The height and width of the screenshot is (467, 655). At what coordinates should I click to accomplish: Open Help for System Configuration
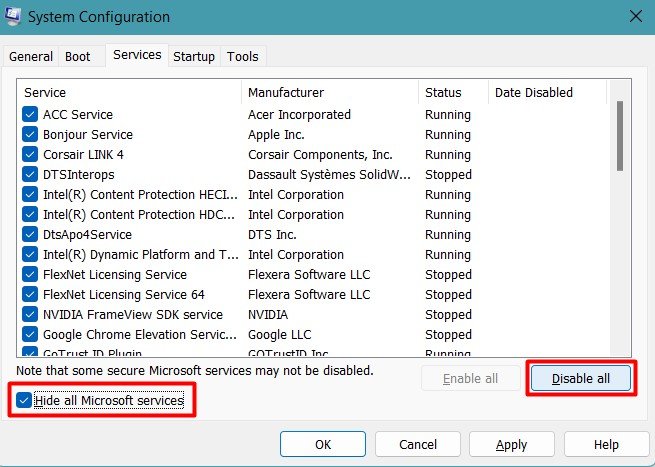click(607, 444)
